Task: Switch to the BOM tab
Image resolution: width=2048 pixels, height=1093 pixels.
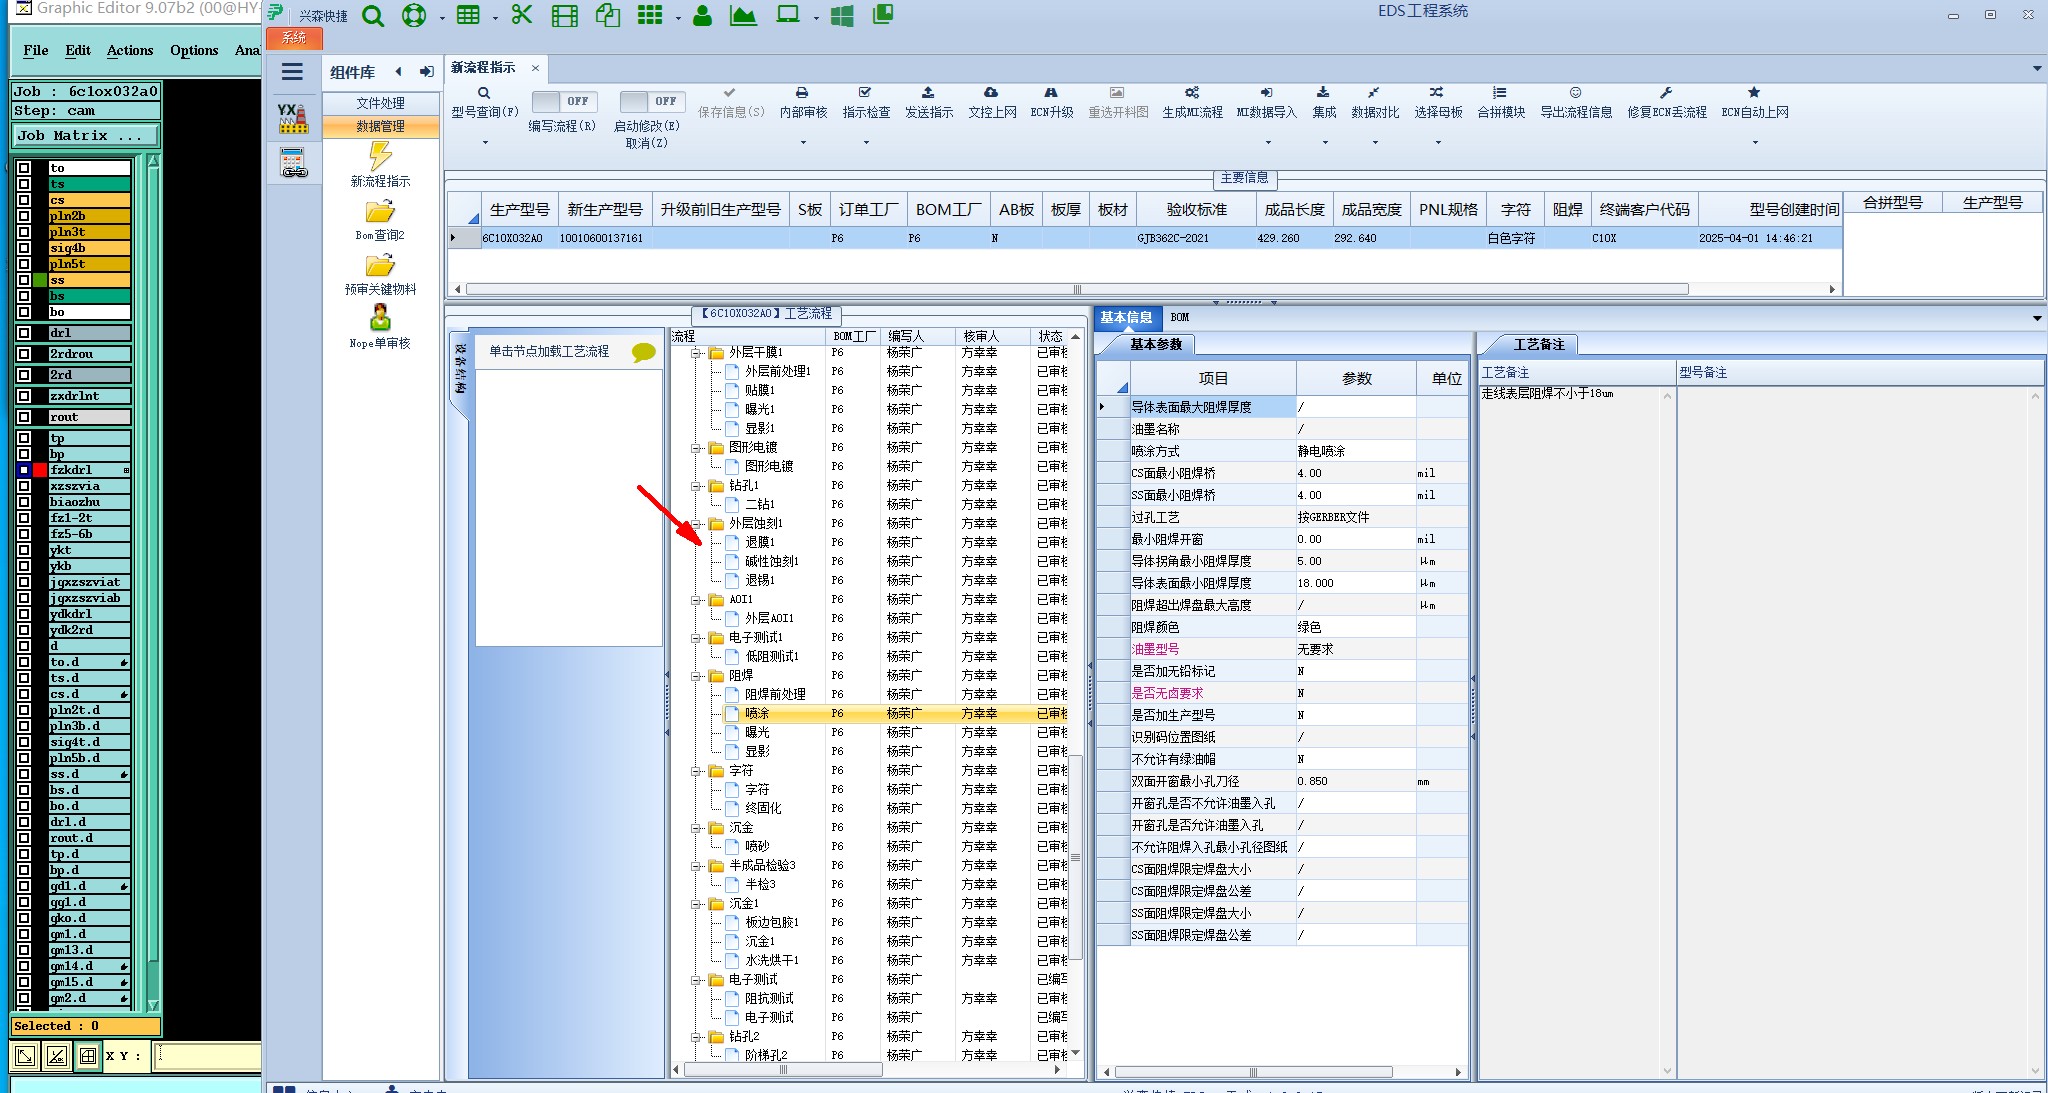Action: [x=1180, y=317]
